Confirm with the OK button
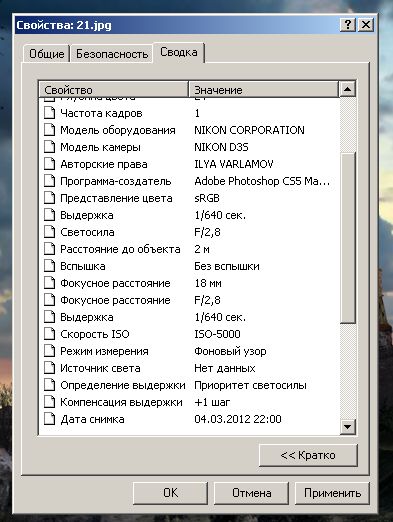 [x=170, y=493]
